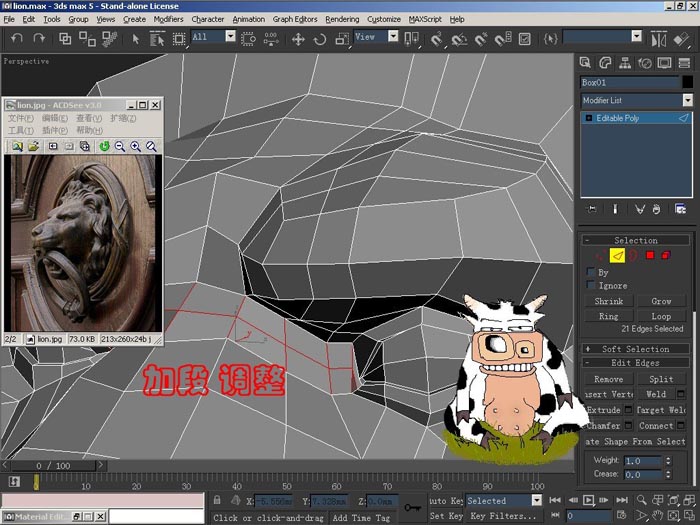Screen dimensions: 700x525
Task: Click the Grow selection button
Action: (661, 301)
